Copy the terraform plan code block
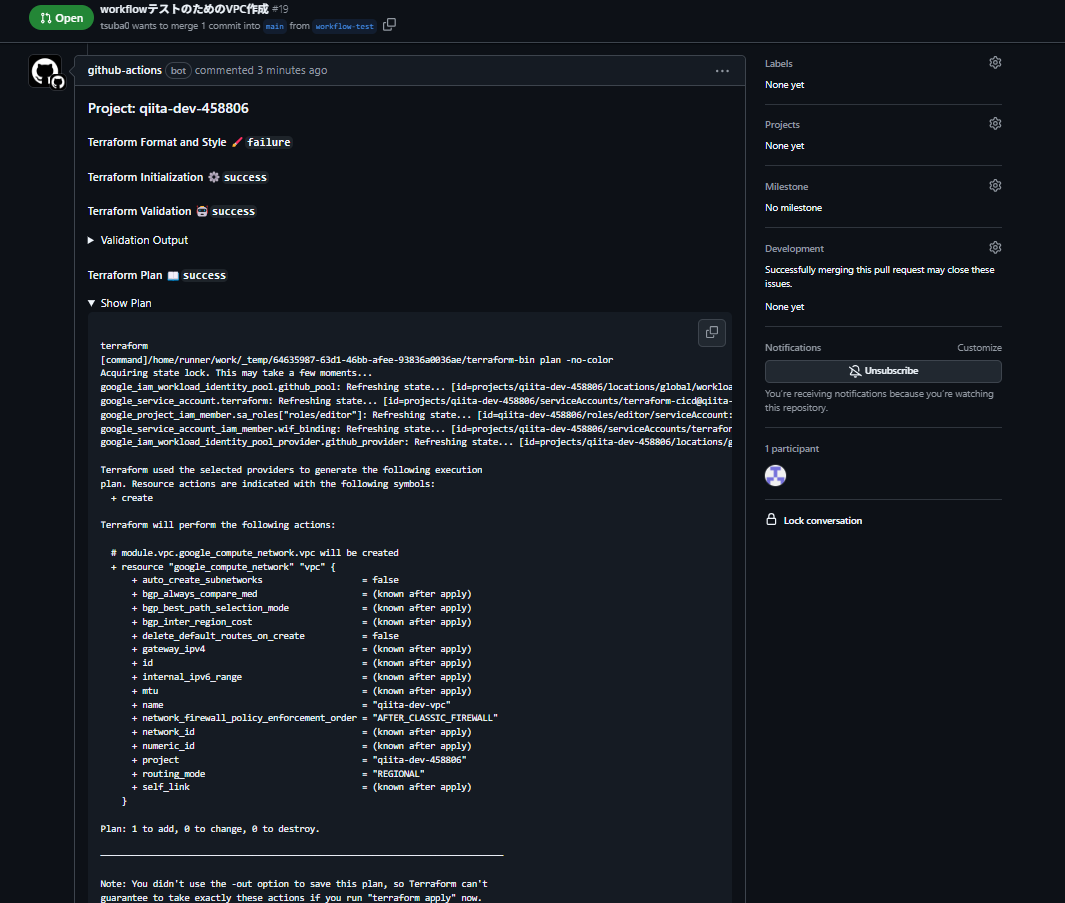Image resolution: width=1065 pixels, height=903 pixels. click(x=711, y=333)
